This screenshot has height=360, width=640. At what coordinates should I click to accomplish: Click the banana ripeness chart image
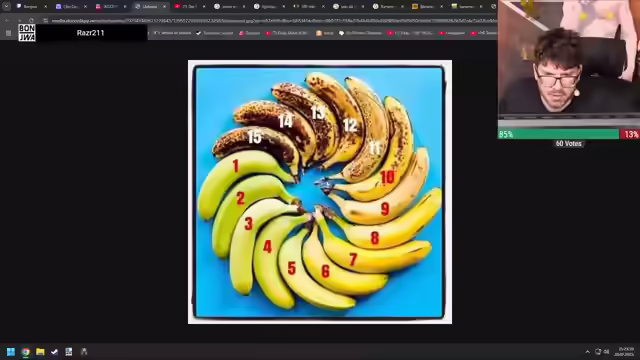[x=320, y=192]
